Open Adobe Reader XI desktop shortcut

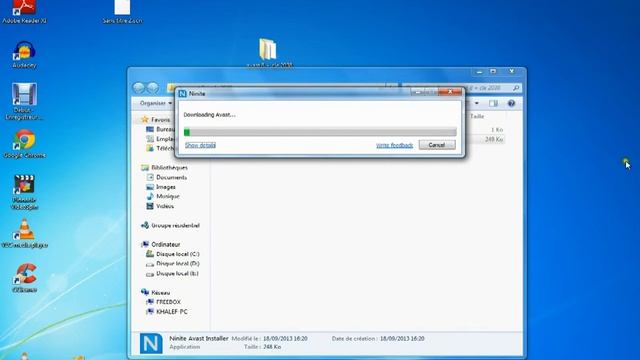tap(24, 11)
